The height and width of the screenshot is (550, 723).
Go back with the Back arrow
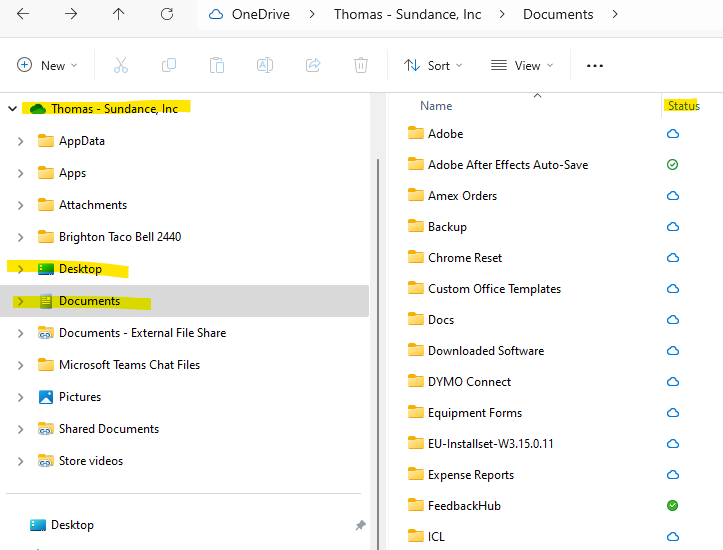point(23,14)
